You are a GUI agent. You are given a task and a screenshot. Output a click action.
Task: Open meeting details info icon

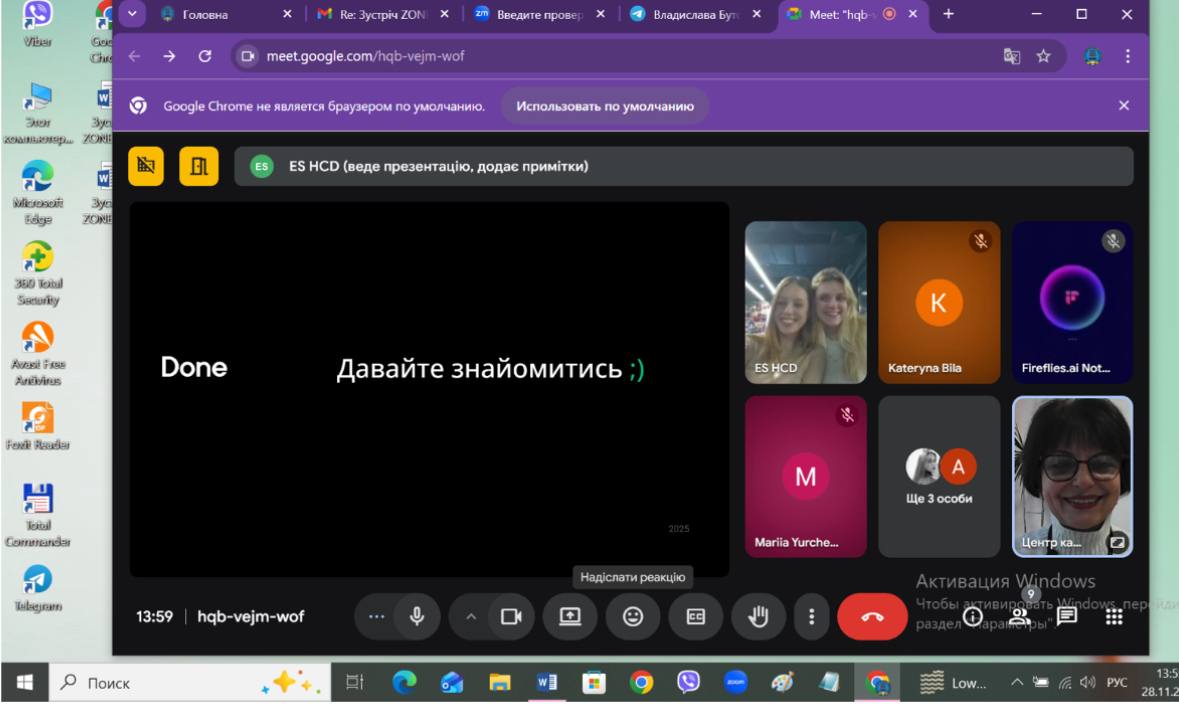[x=972, y=617]
